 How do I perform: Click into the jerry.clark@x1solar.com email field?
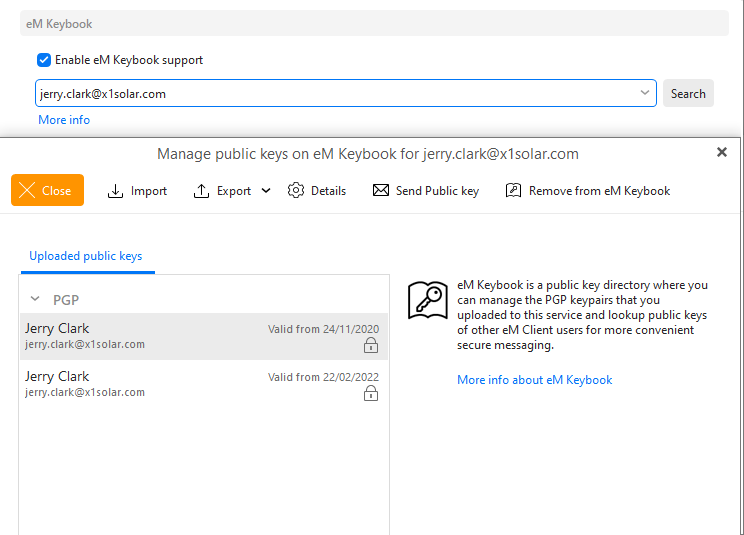[x=330, y=94]
